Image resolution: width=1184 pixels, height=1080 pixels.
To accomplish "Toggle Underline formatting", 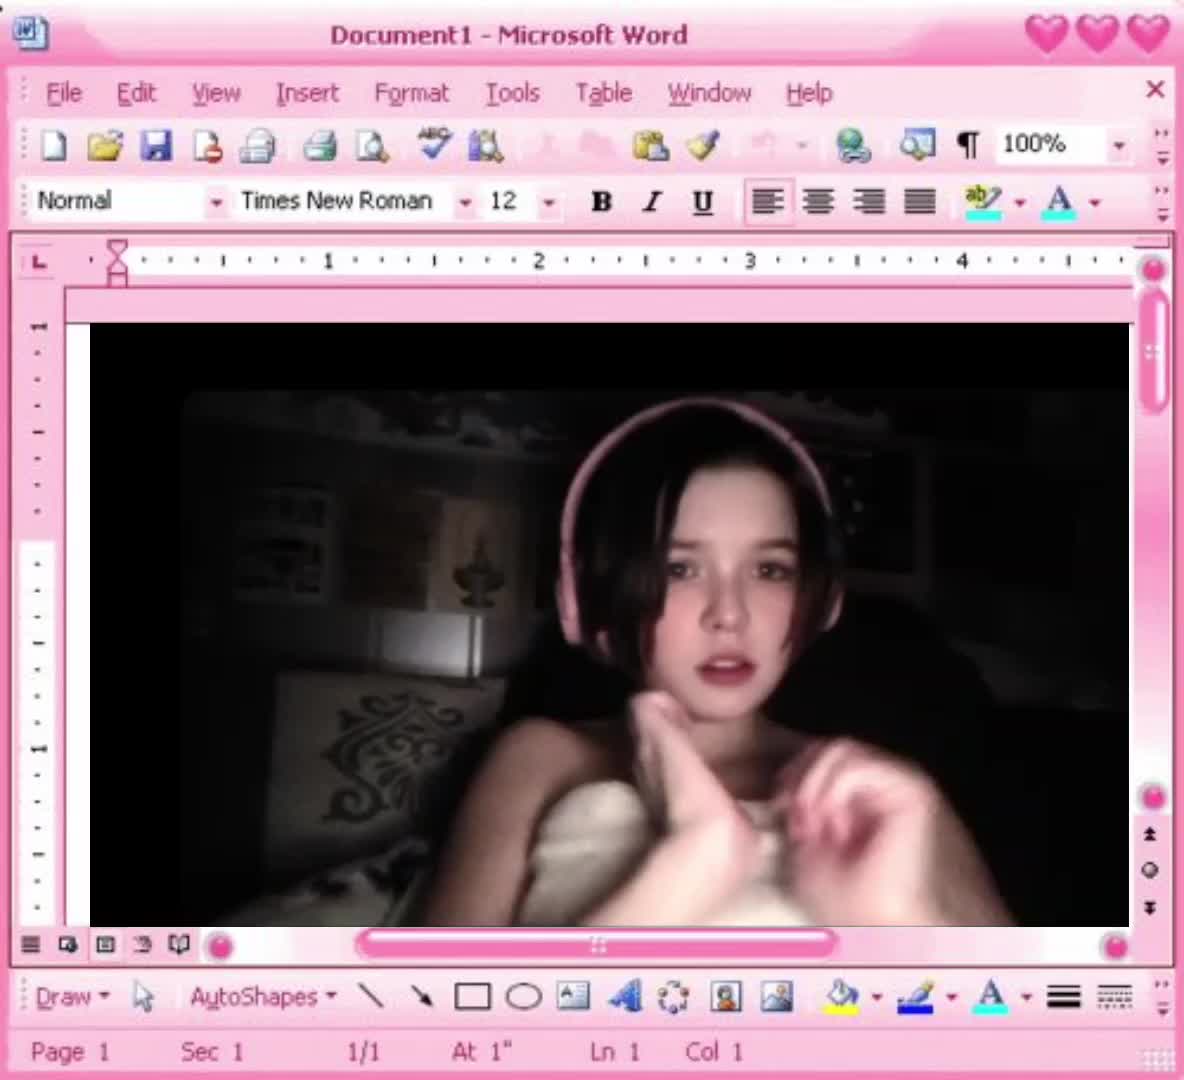I will point(703,202).
